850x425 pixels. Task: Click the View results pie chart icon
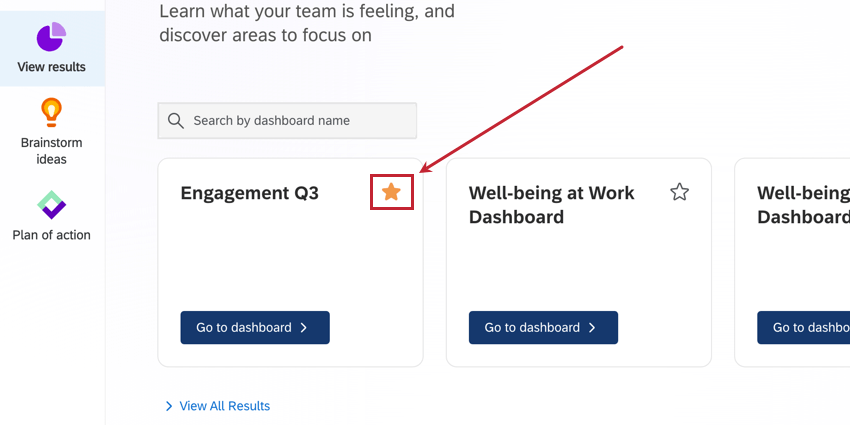click(51, 37)
